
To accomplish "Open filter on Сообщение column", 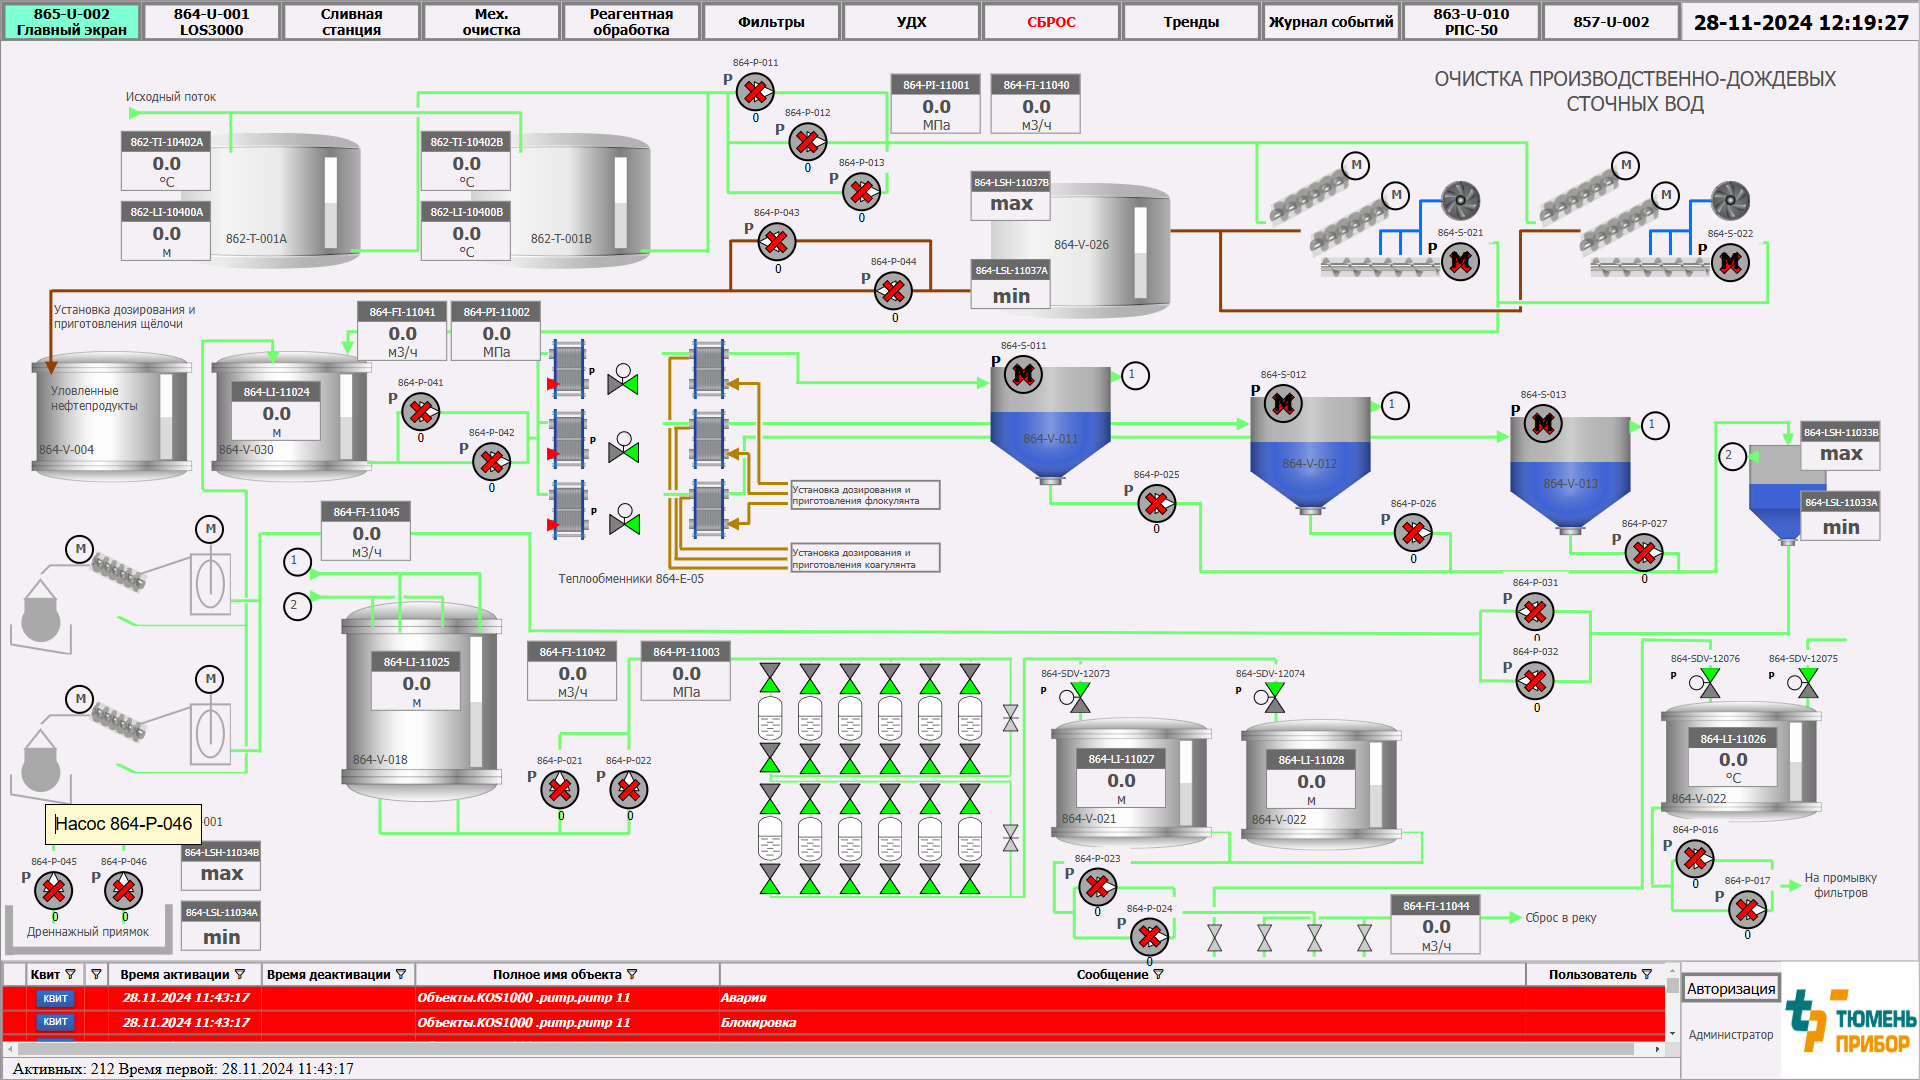I will 1158,974.
